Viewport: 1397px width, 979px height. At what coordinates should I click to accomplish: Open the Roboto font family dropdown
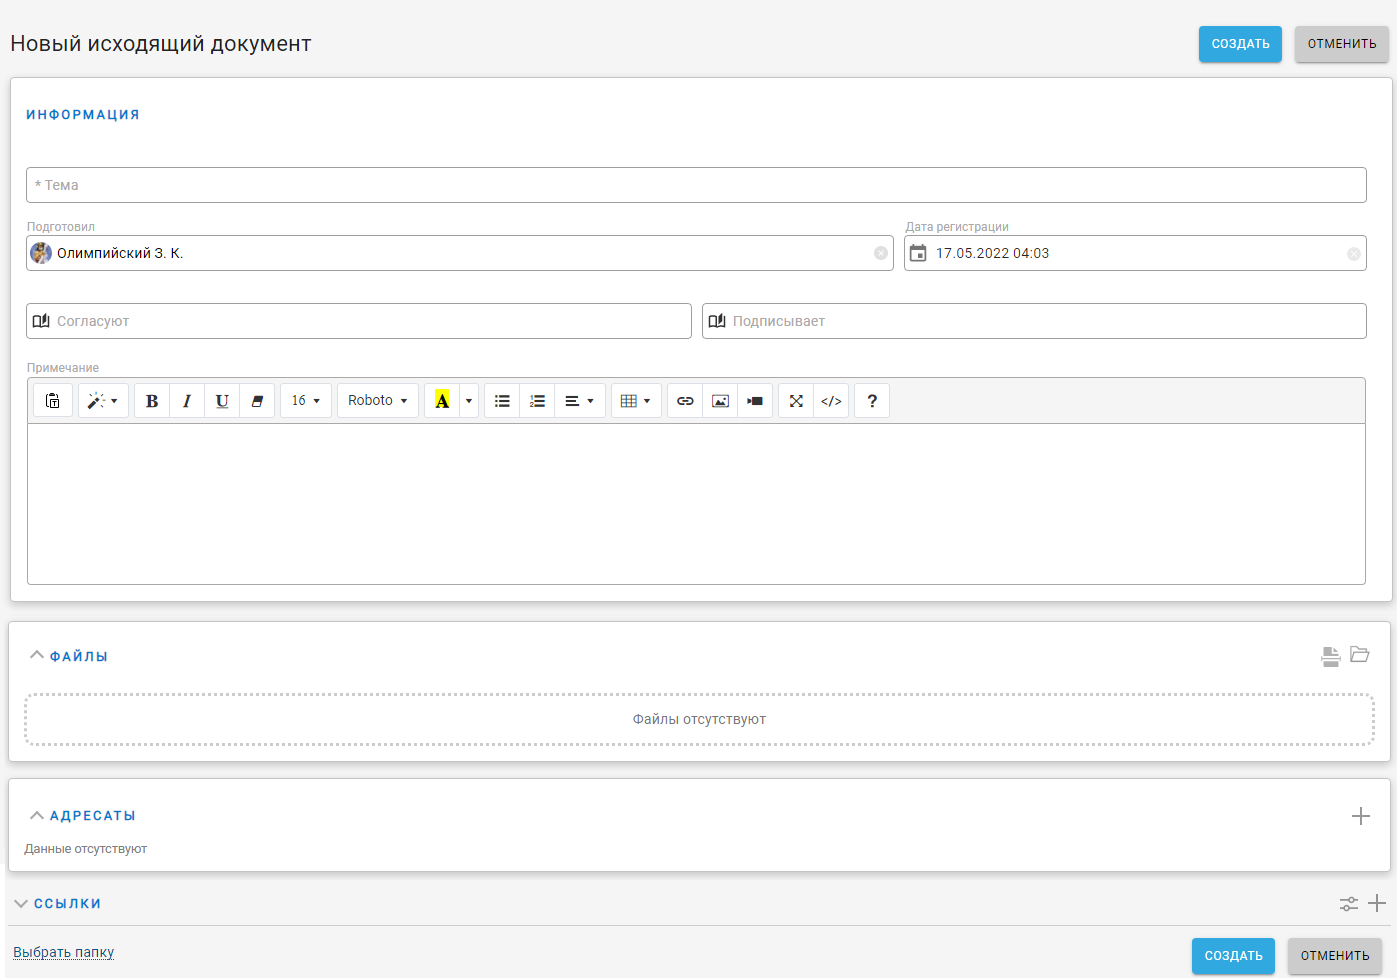click(x=377, y=401)
